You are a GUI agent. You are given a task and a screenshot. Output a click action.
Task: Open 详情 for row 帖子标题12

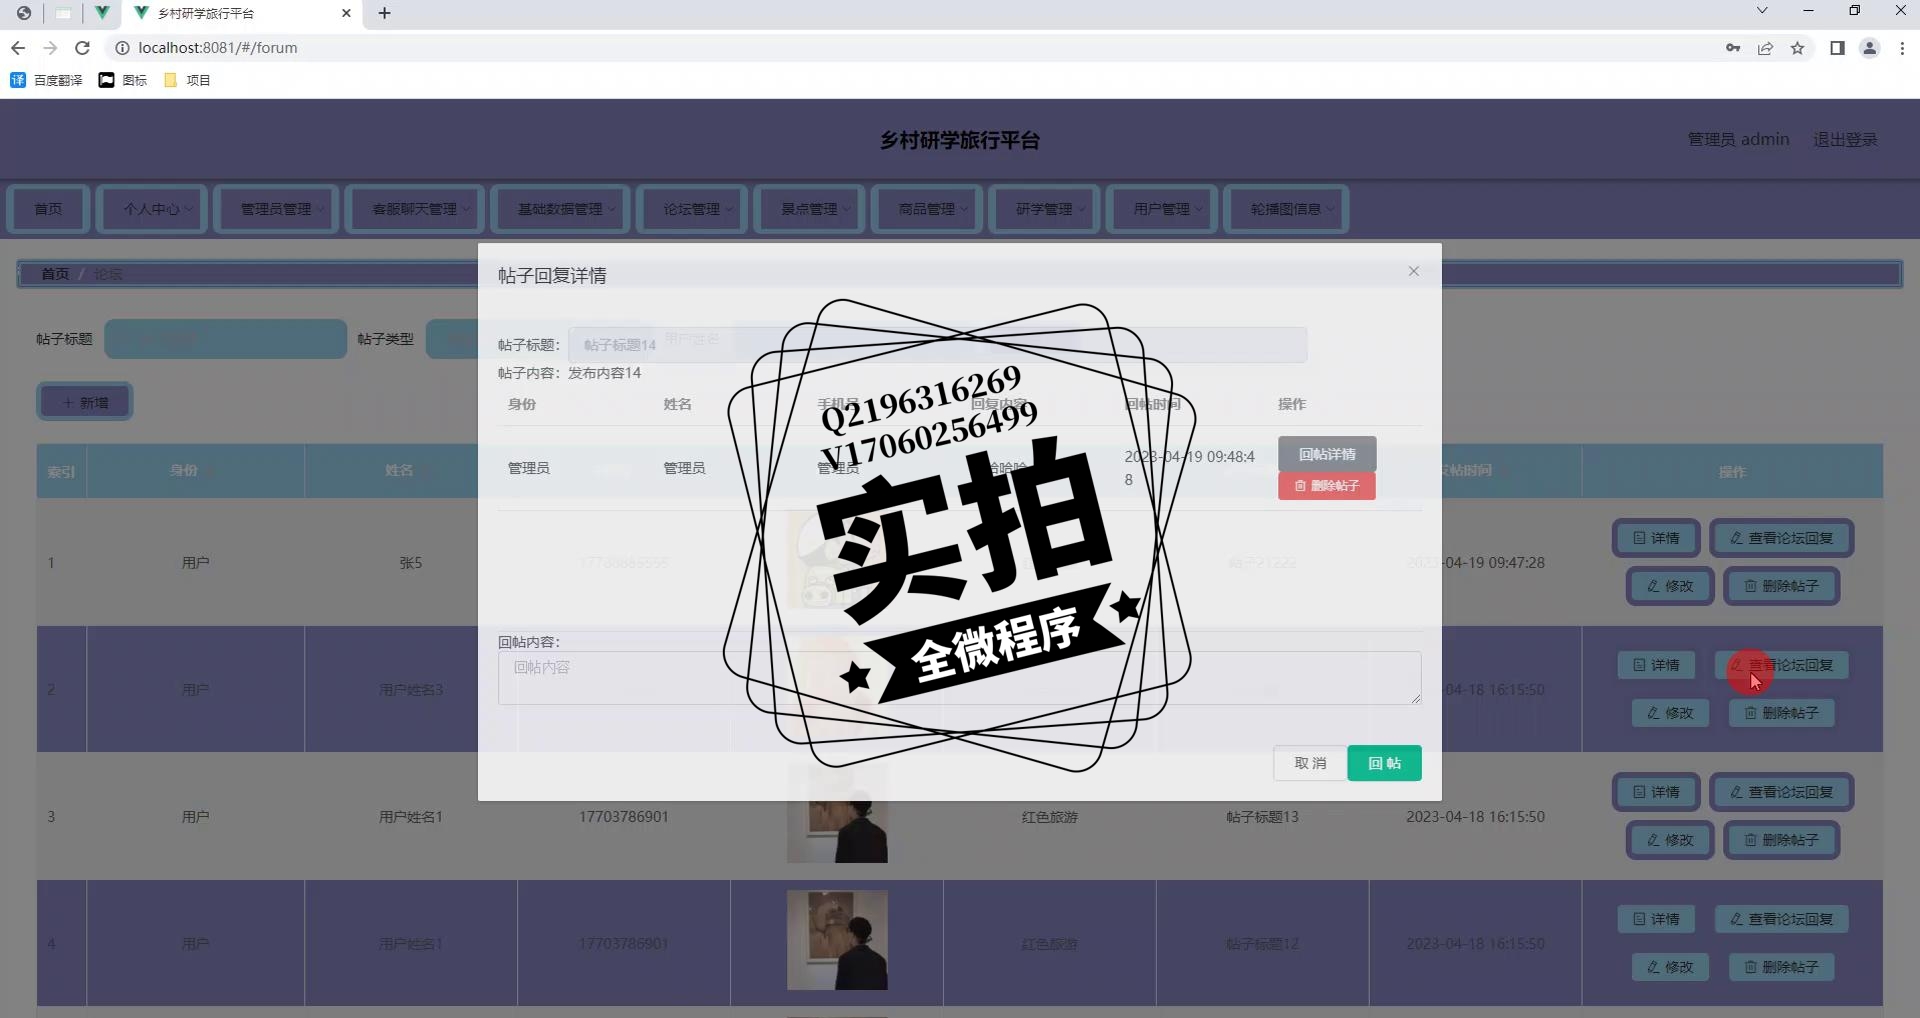[x=1656, y=919]
